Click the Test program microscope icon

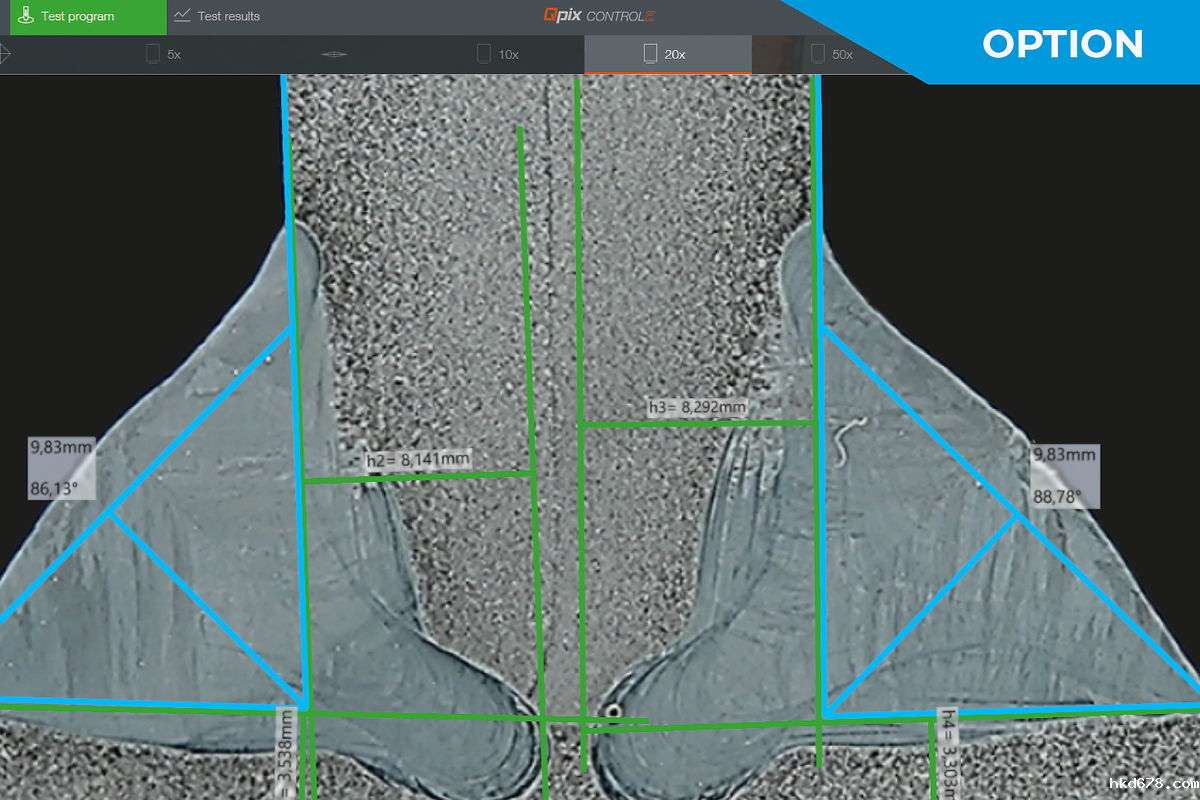pos(26,16)
